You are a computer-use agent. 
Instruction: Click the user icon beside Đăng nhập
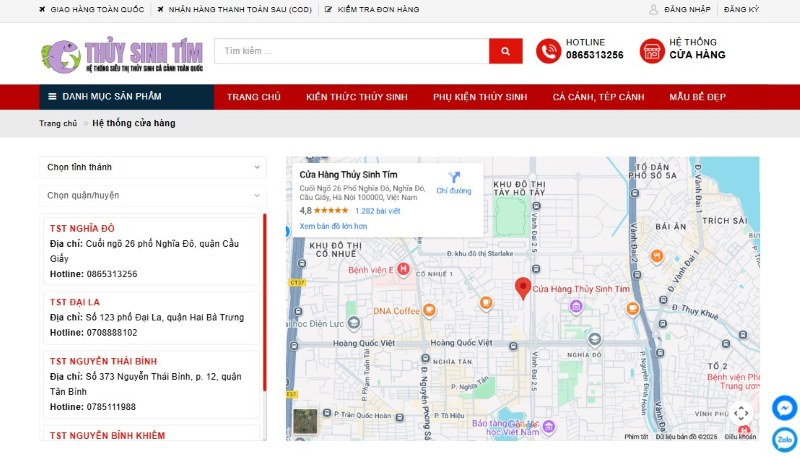(x=654, y=9)
